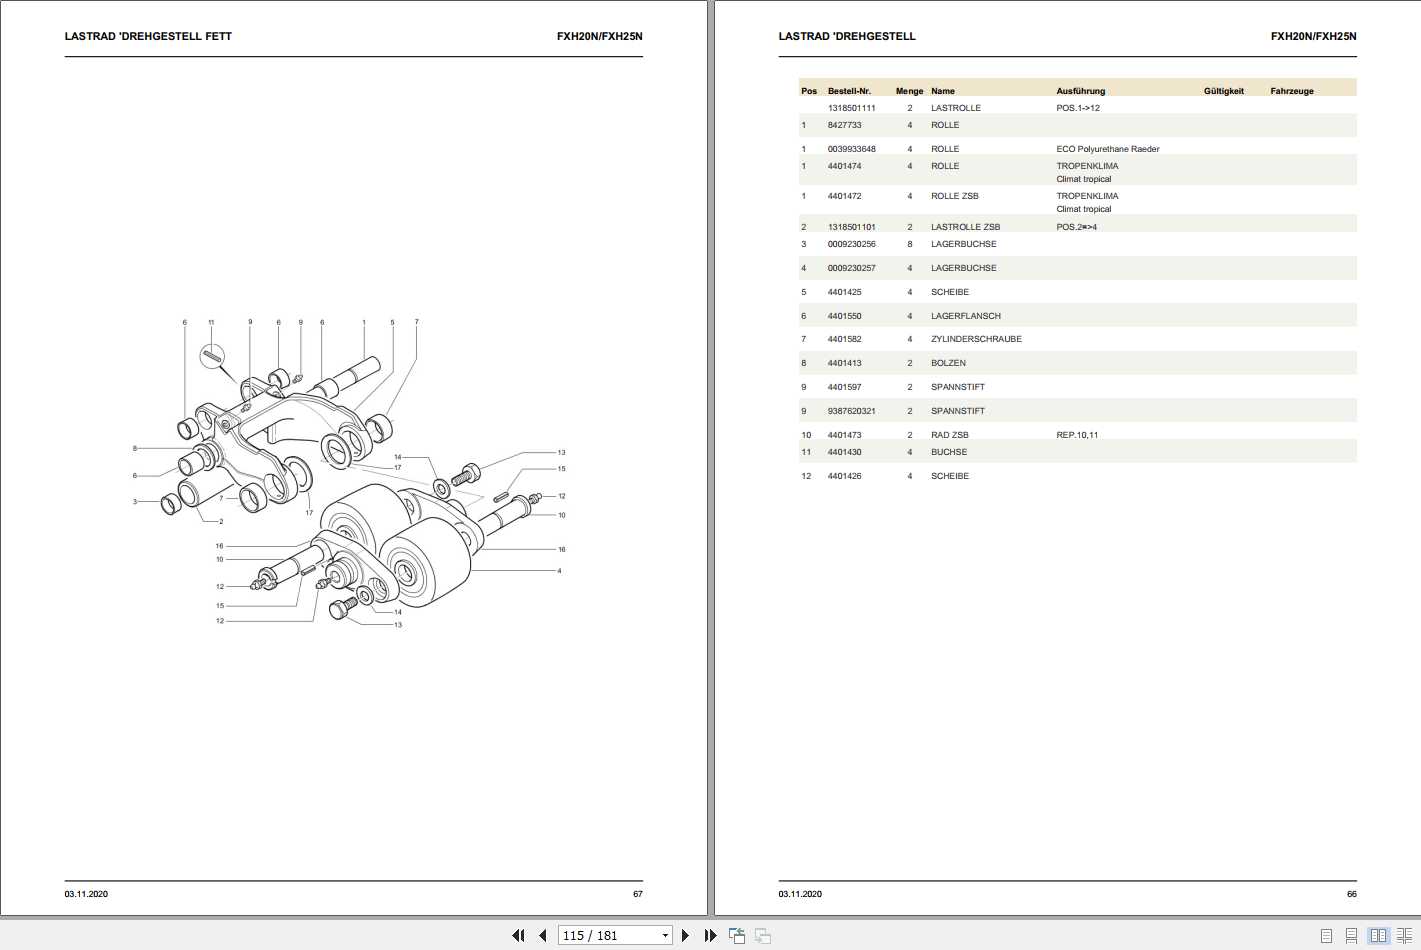Screen dimensions: 1421x950
Task: Open the page number dropdown arrow
Action: (665, 936)
